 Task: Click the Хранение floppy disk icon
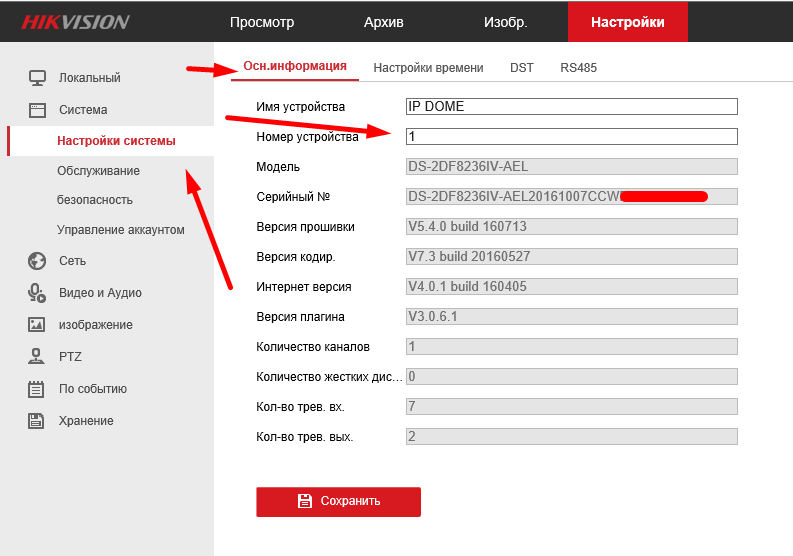pos(37,421)
